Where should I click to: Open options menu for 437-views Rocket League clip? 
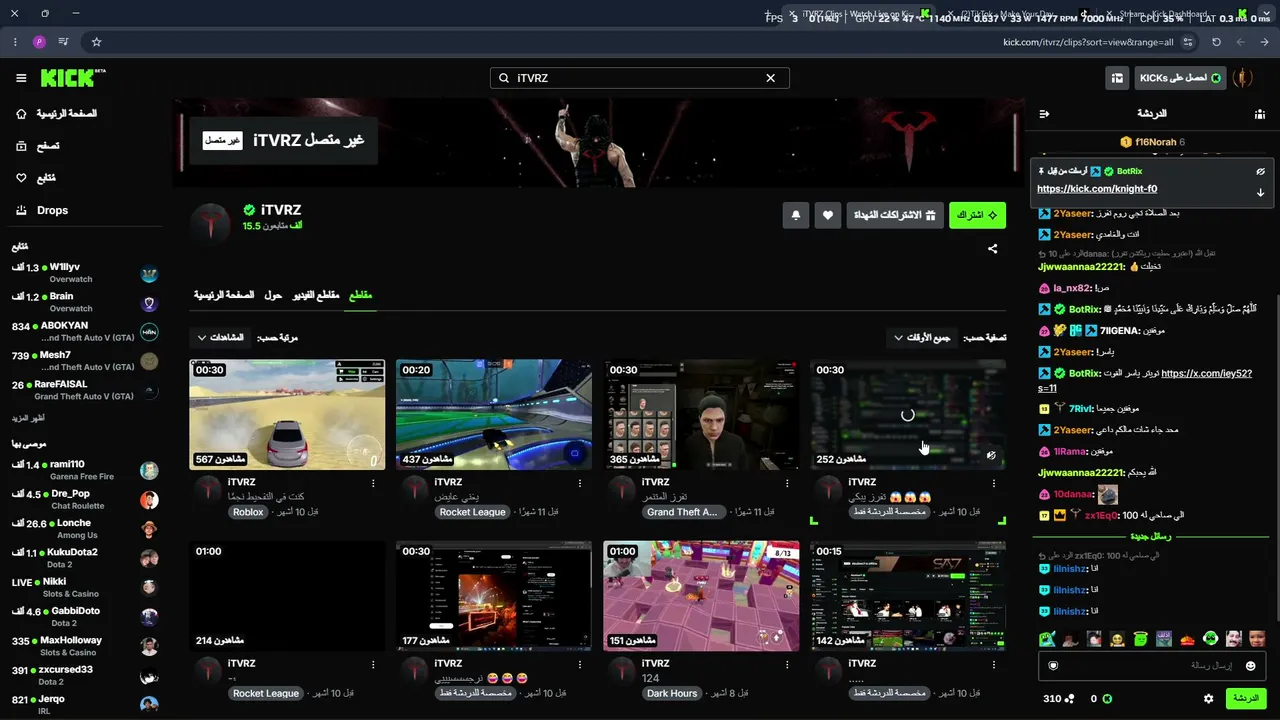point(580,483)
